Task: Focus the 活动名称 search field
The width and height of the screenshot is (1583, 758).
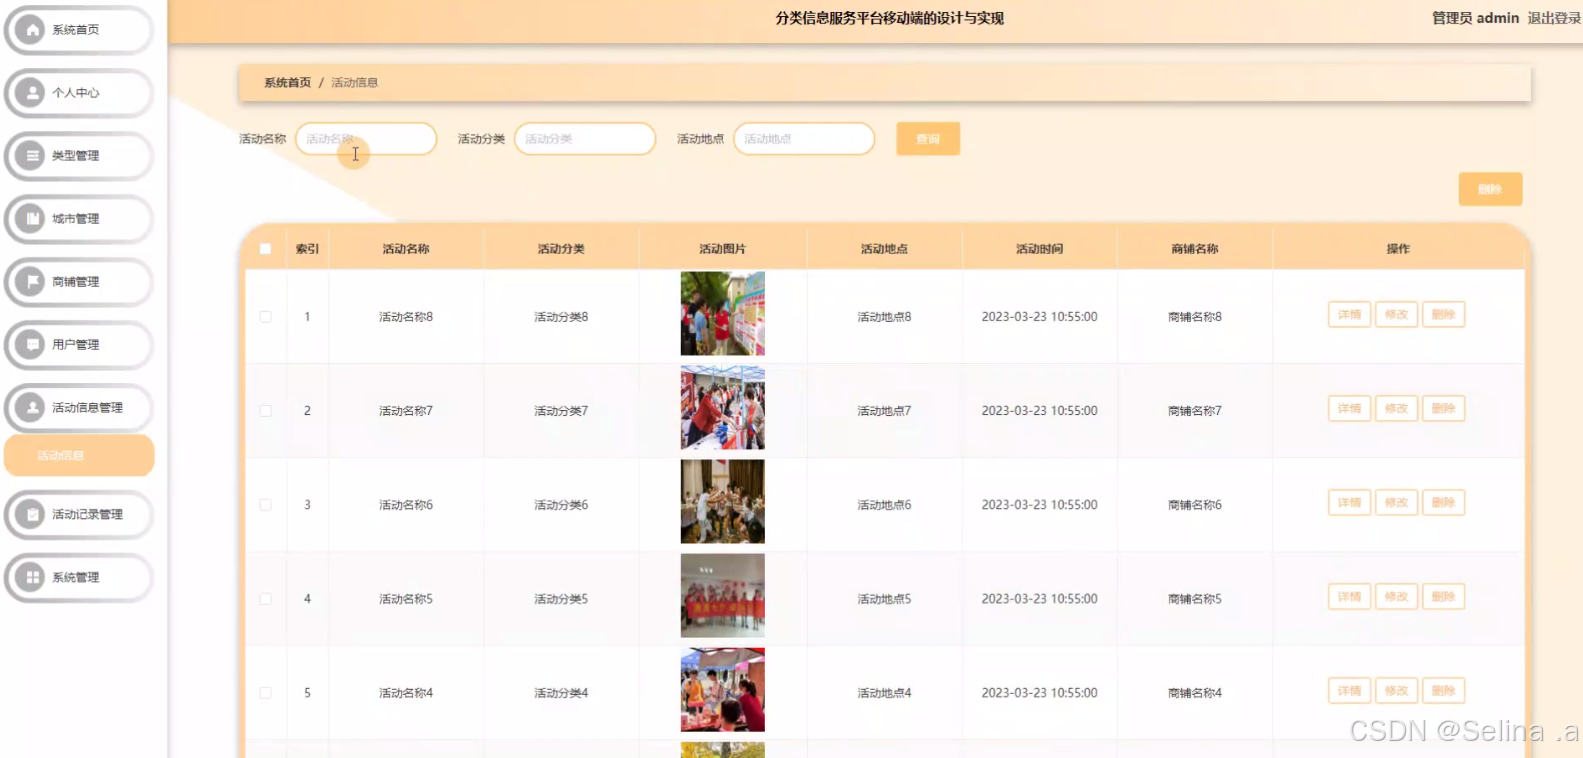Action: [366, 139]
